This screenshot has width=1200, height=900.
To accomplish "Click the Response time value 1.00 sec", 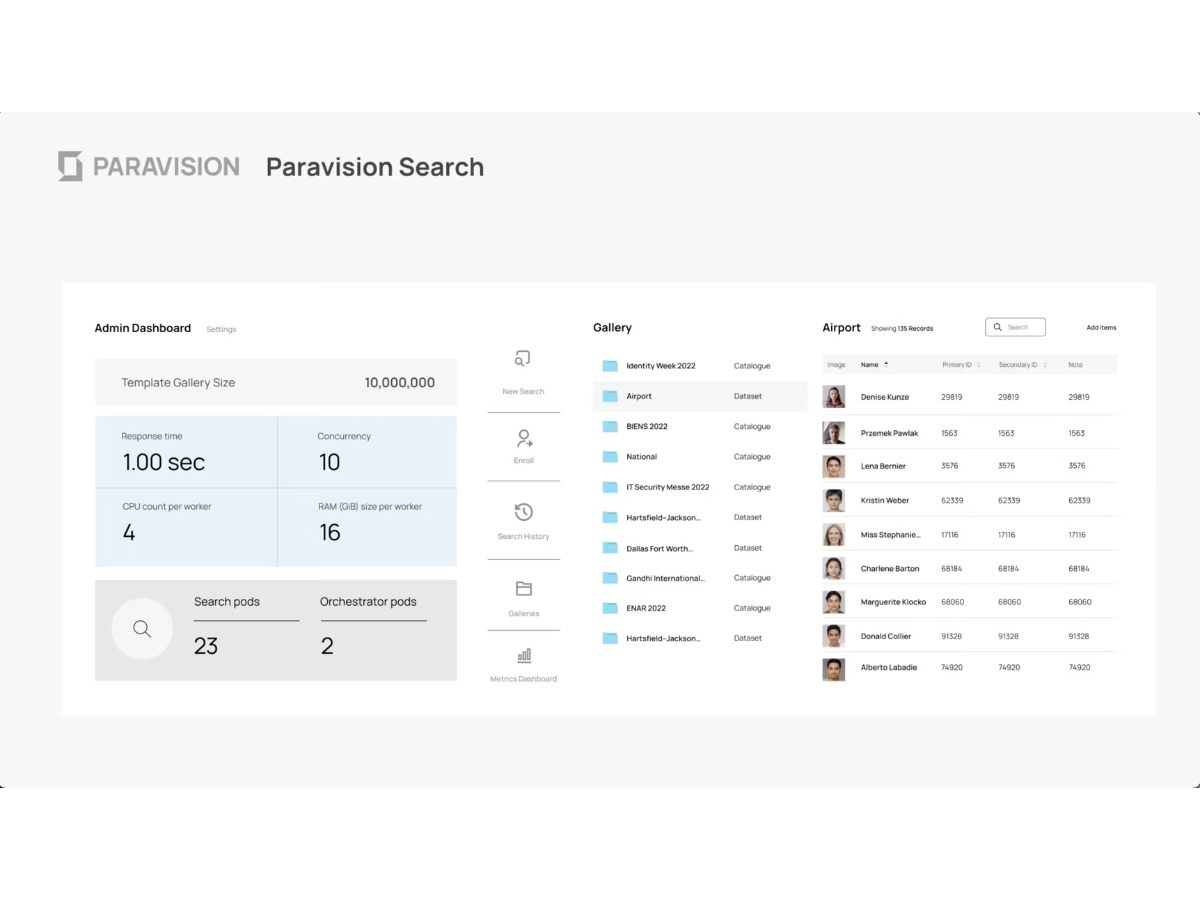I will coord(164,462).
